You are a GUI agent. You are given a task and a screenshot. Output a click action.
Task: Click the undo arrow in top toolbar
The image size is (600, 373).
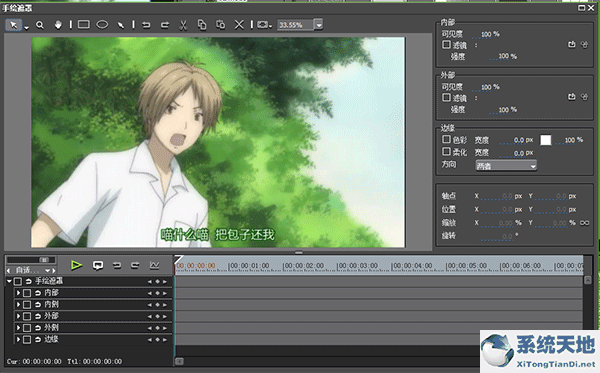pos(146,25)
